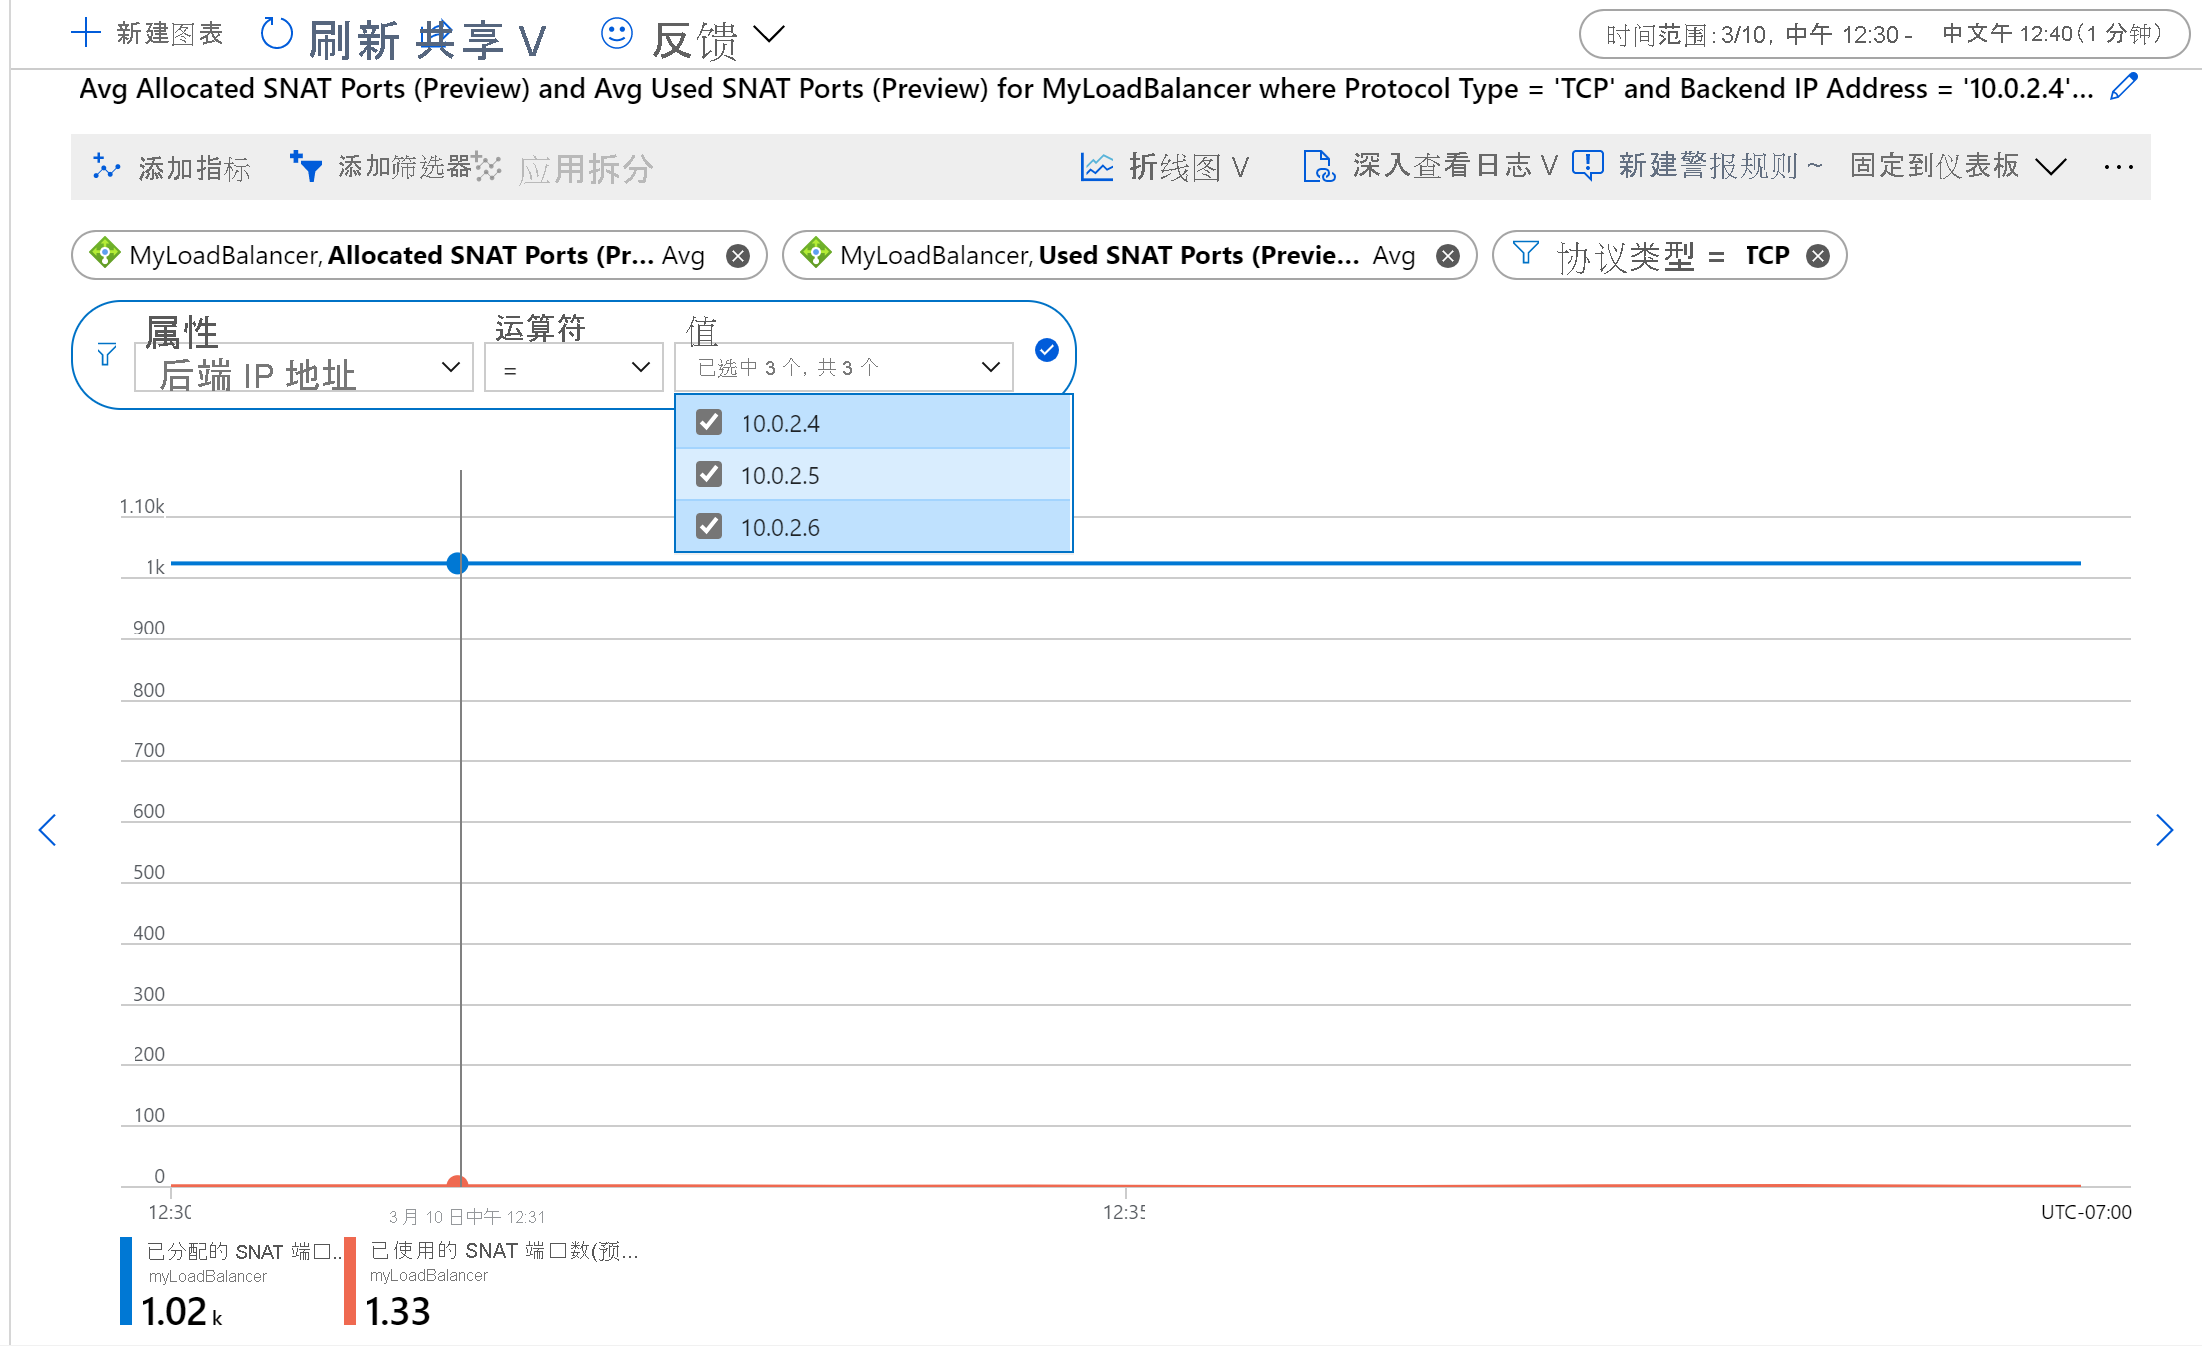Click UTC-07:00 timezone label
2202x1346 pixels.
(x=2086, y=1212)
